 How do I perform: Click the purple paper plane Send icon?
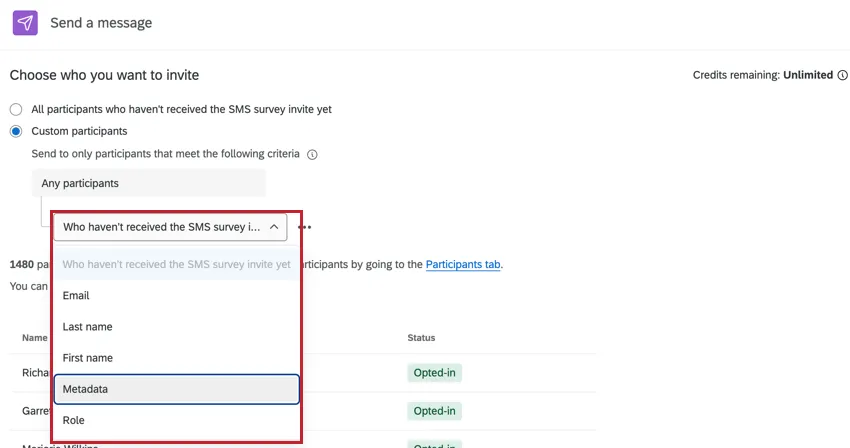[25, 23]
